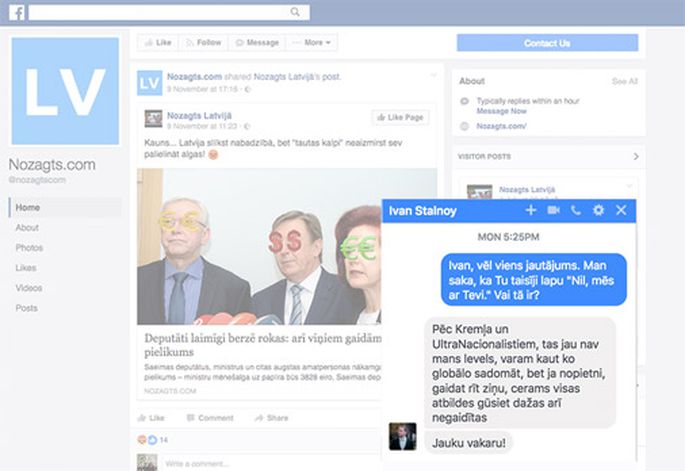This screenshot has width=685, height=471.
Task: Start a voice call in the chat
Action: (576, 210)
